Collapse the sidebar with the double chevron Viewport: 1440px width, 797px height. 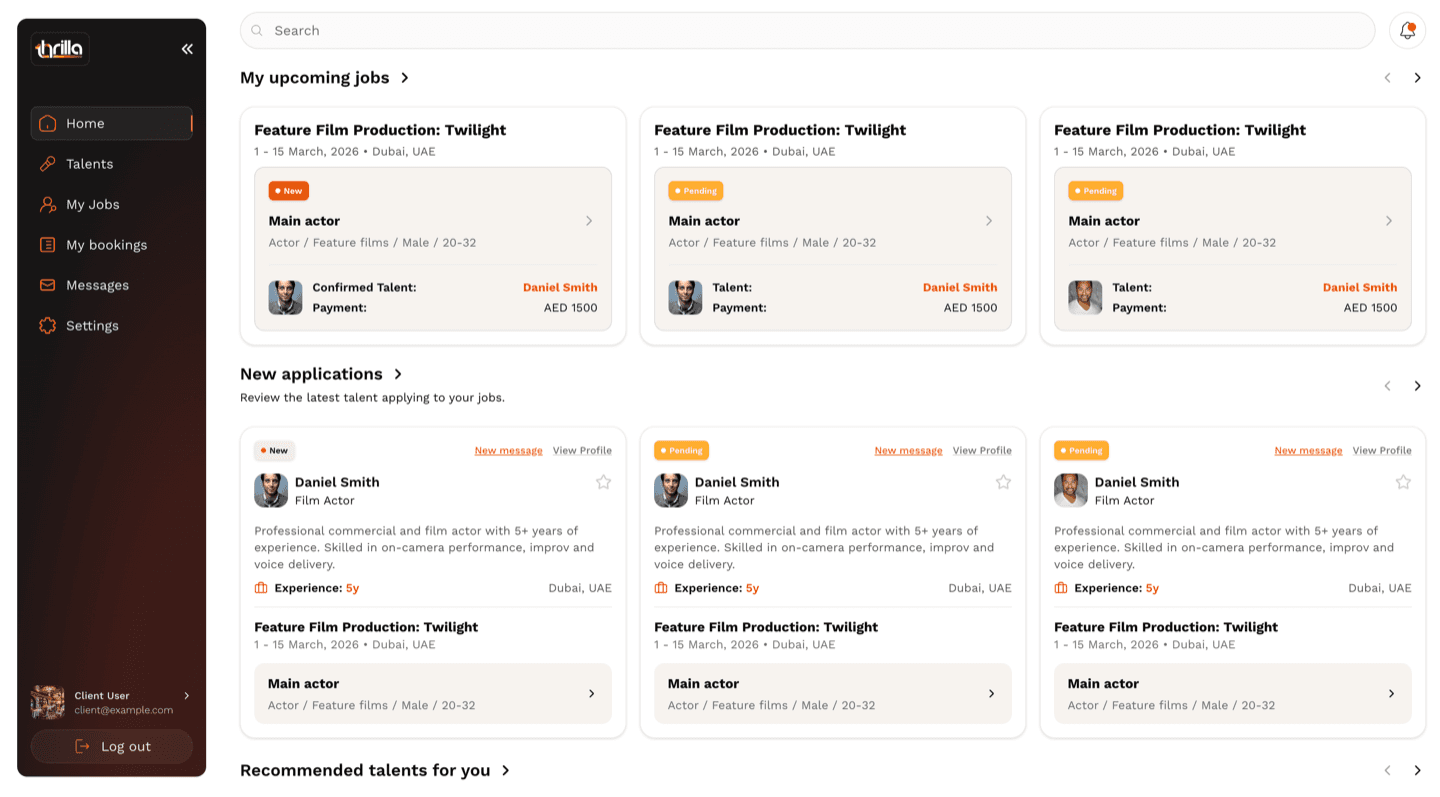pyautogui.click(x=187, y=47)
